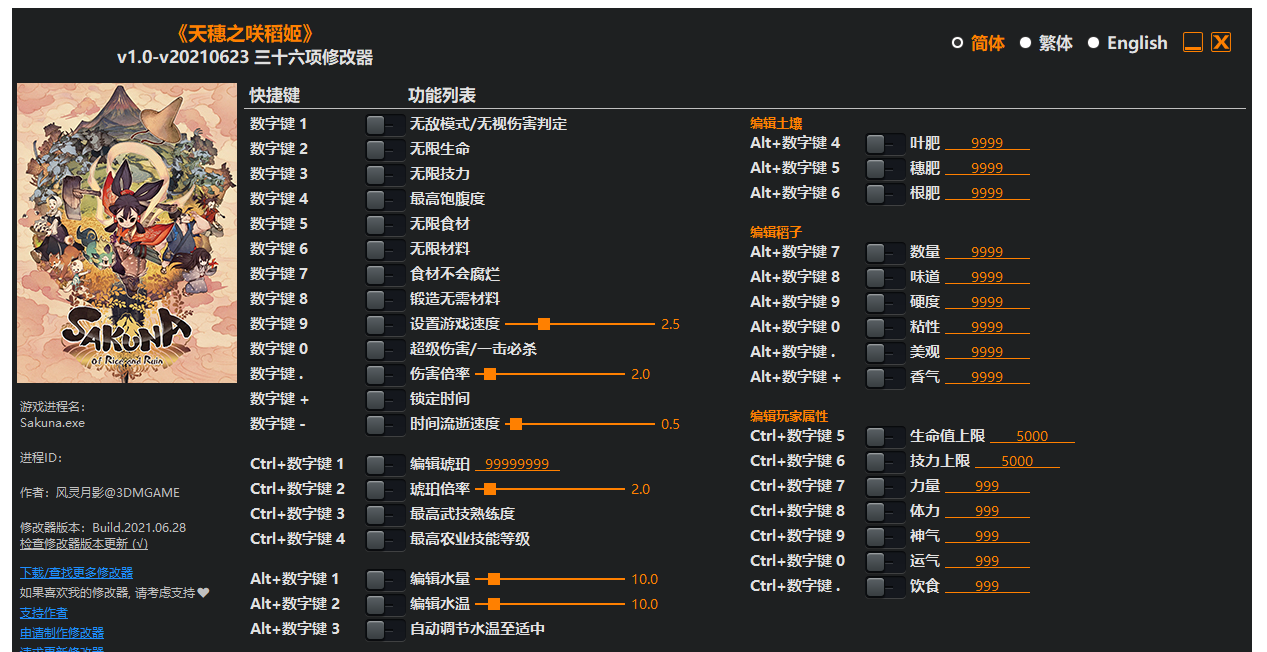Viewport: 1267px width, 652px height.
Task: Open 下载/查找更多修改器 link
Action: point(76,573)
